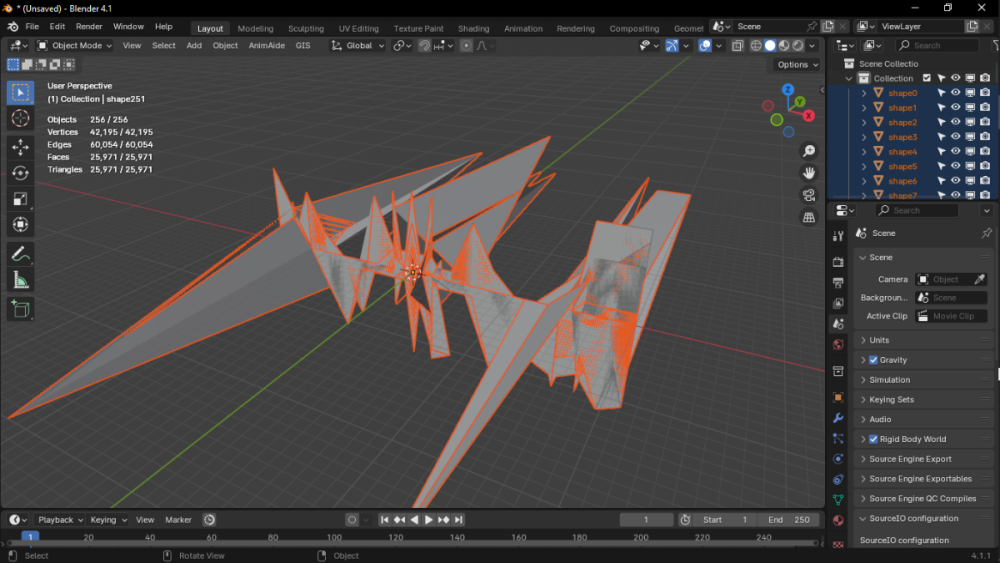The width and height of the screenshot is (1000, 563).
Task: Uncheck Rigid Body World checkbox
Action: pyautogui.click(x=873, y=439)
